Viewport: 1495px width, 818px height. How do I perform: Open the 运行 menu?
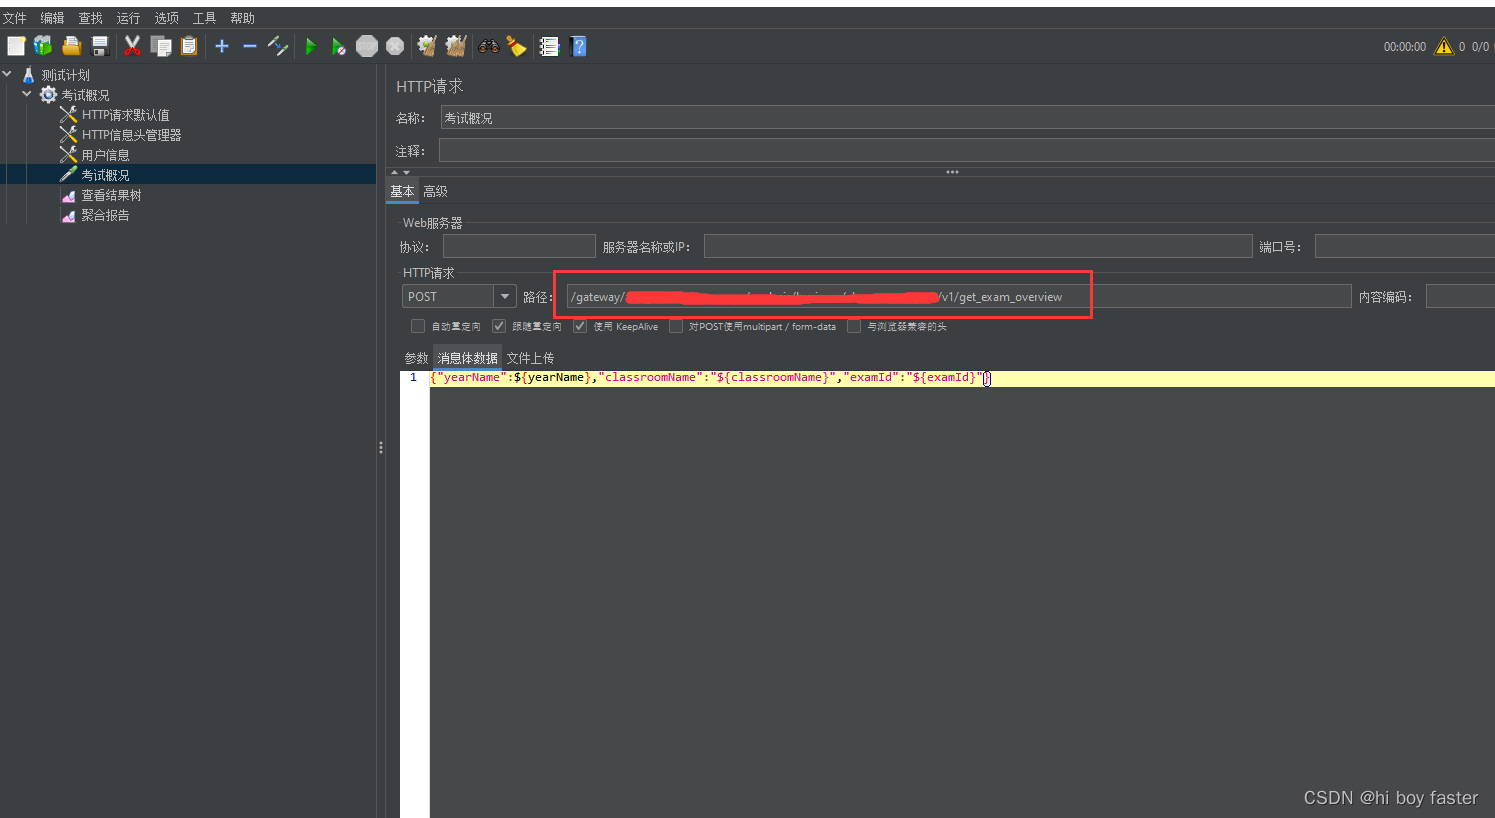128,18
